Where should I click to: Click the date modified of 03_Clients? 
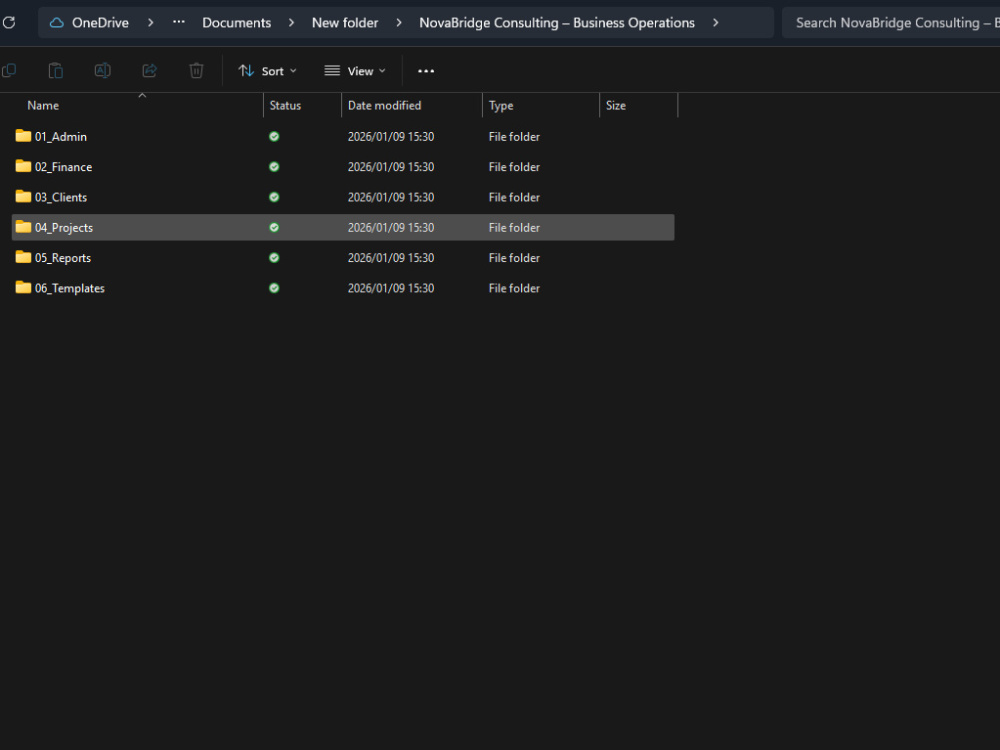click(391, 197)
